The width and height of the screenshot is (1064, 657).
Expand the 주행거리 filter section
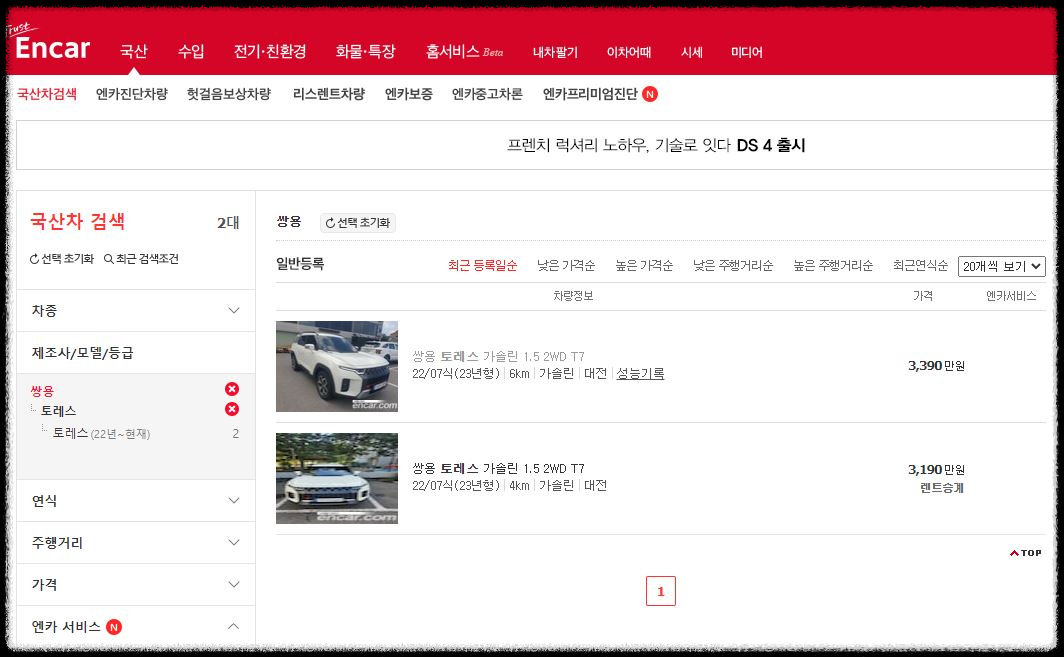click(x=136, y=543)
